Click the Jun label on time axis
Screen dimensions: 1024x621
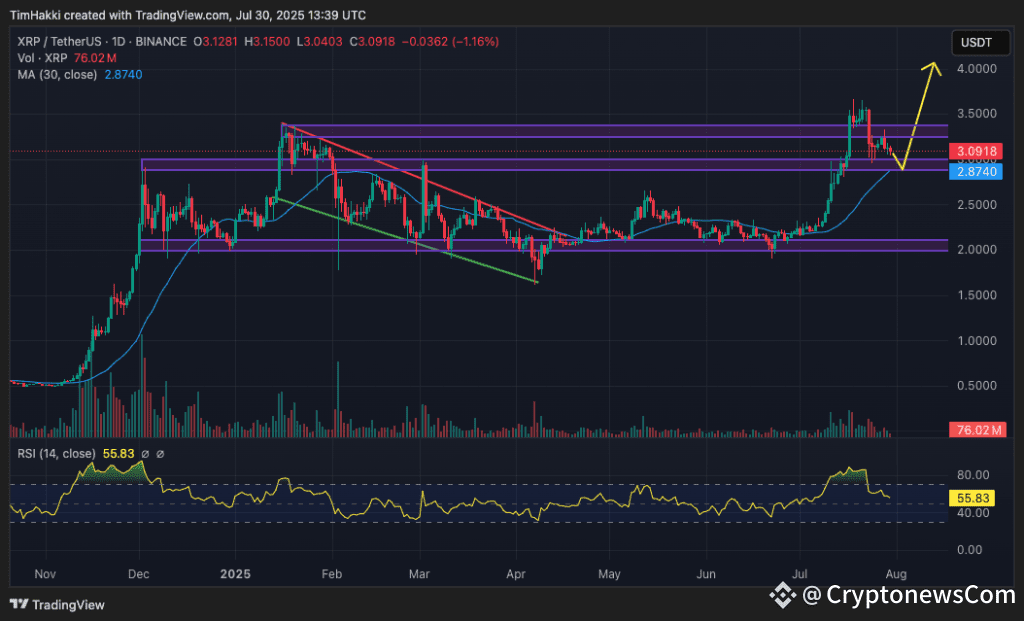click(706, 574)
